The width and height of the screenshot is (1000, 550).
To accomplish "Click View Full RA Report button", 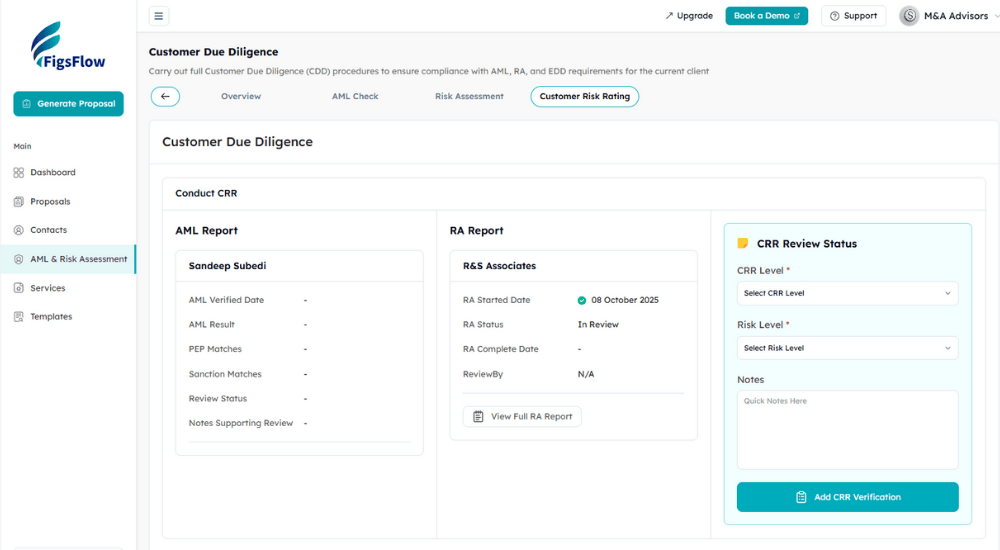I will [x=522, y=417].
